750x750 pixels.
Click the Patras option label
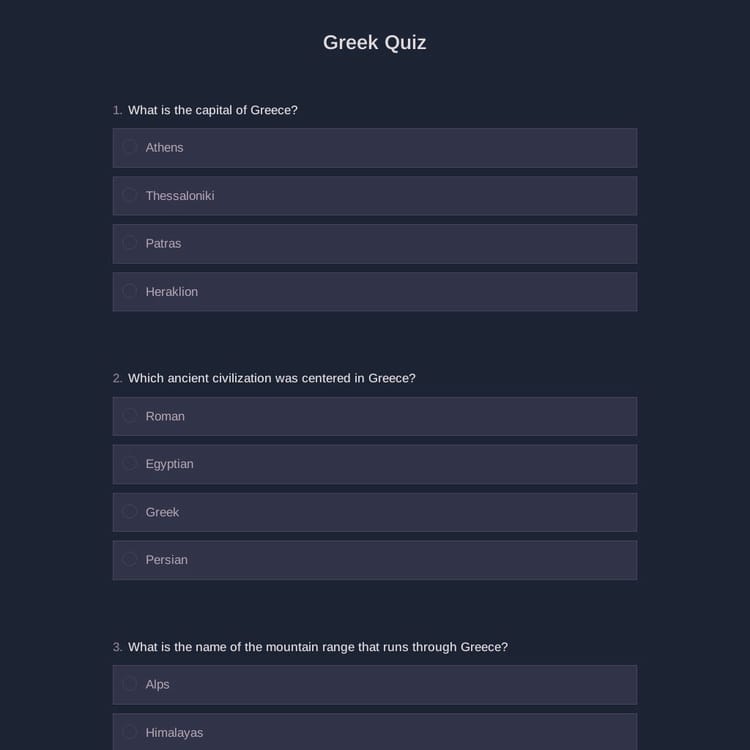[x=163, y=243]
